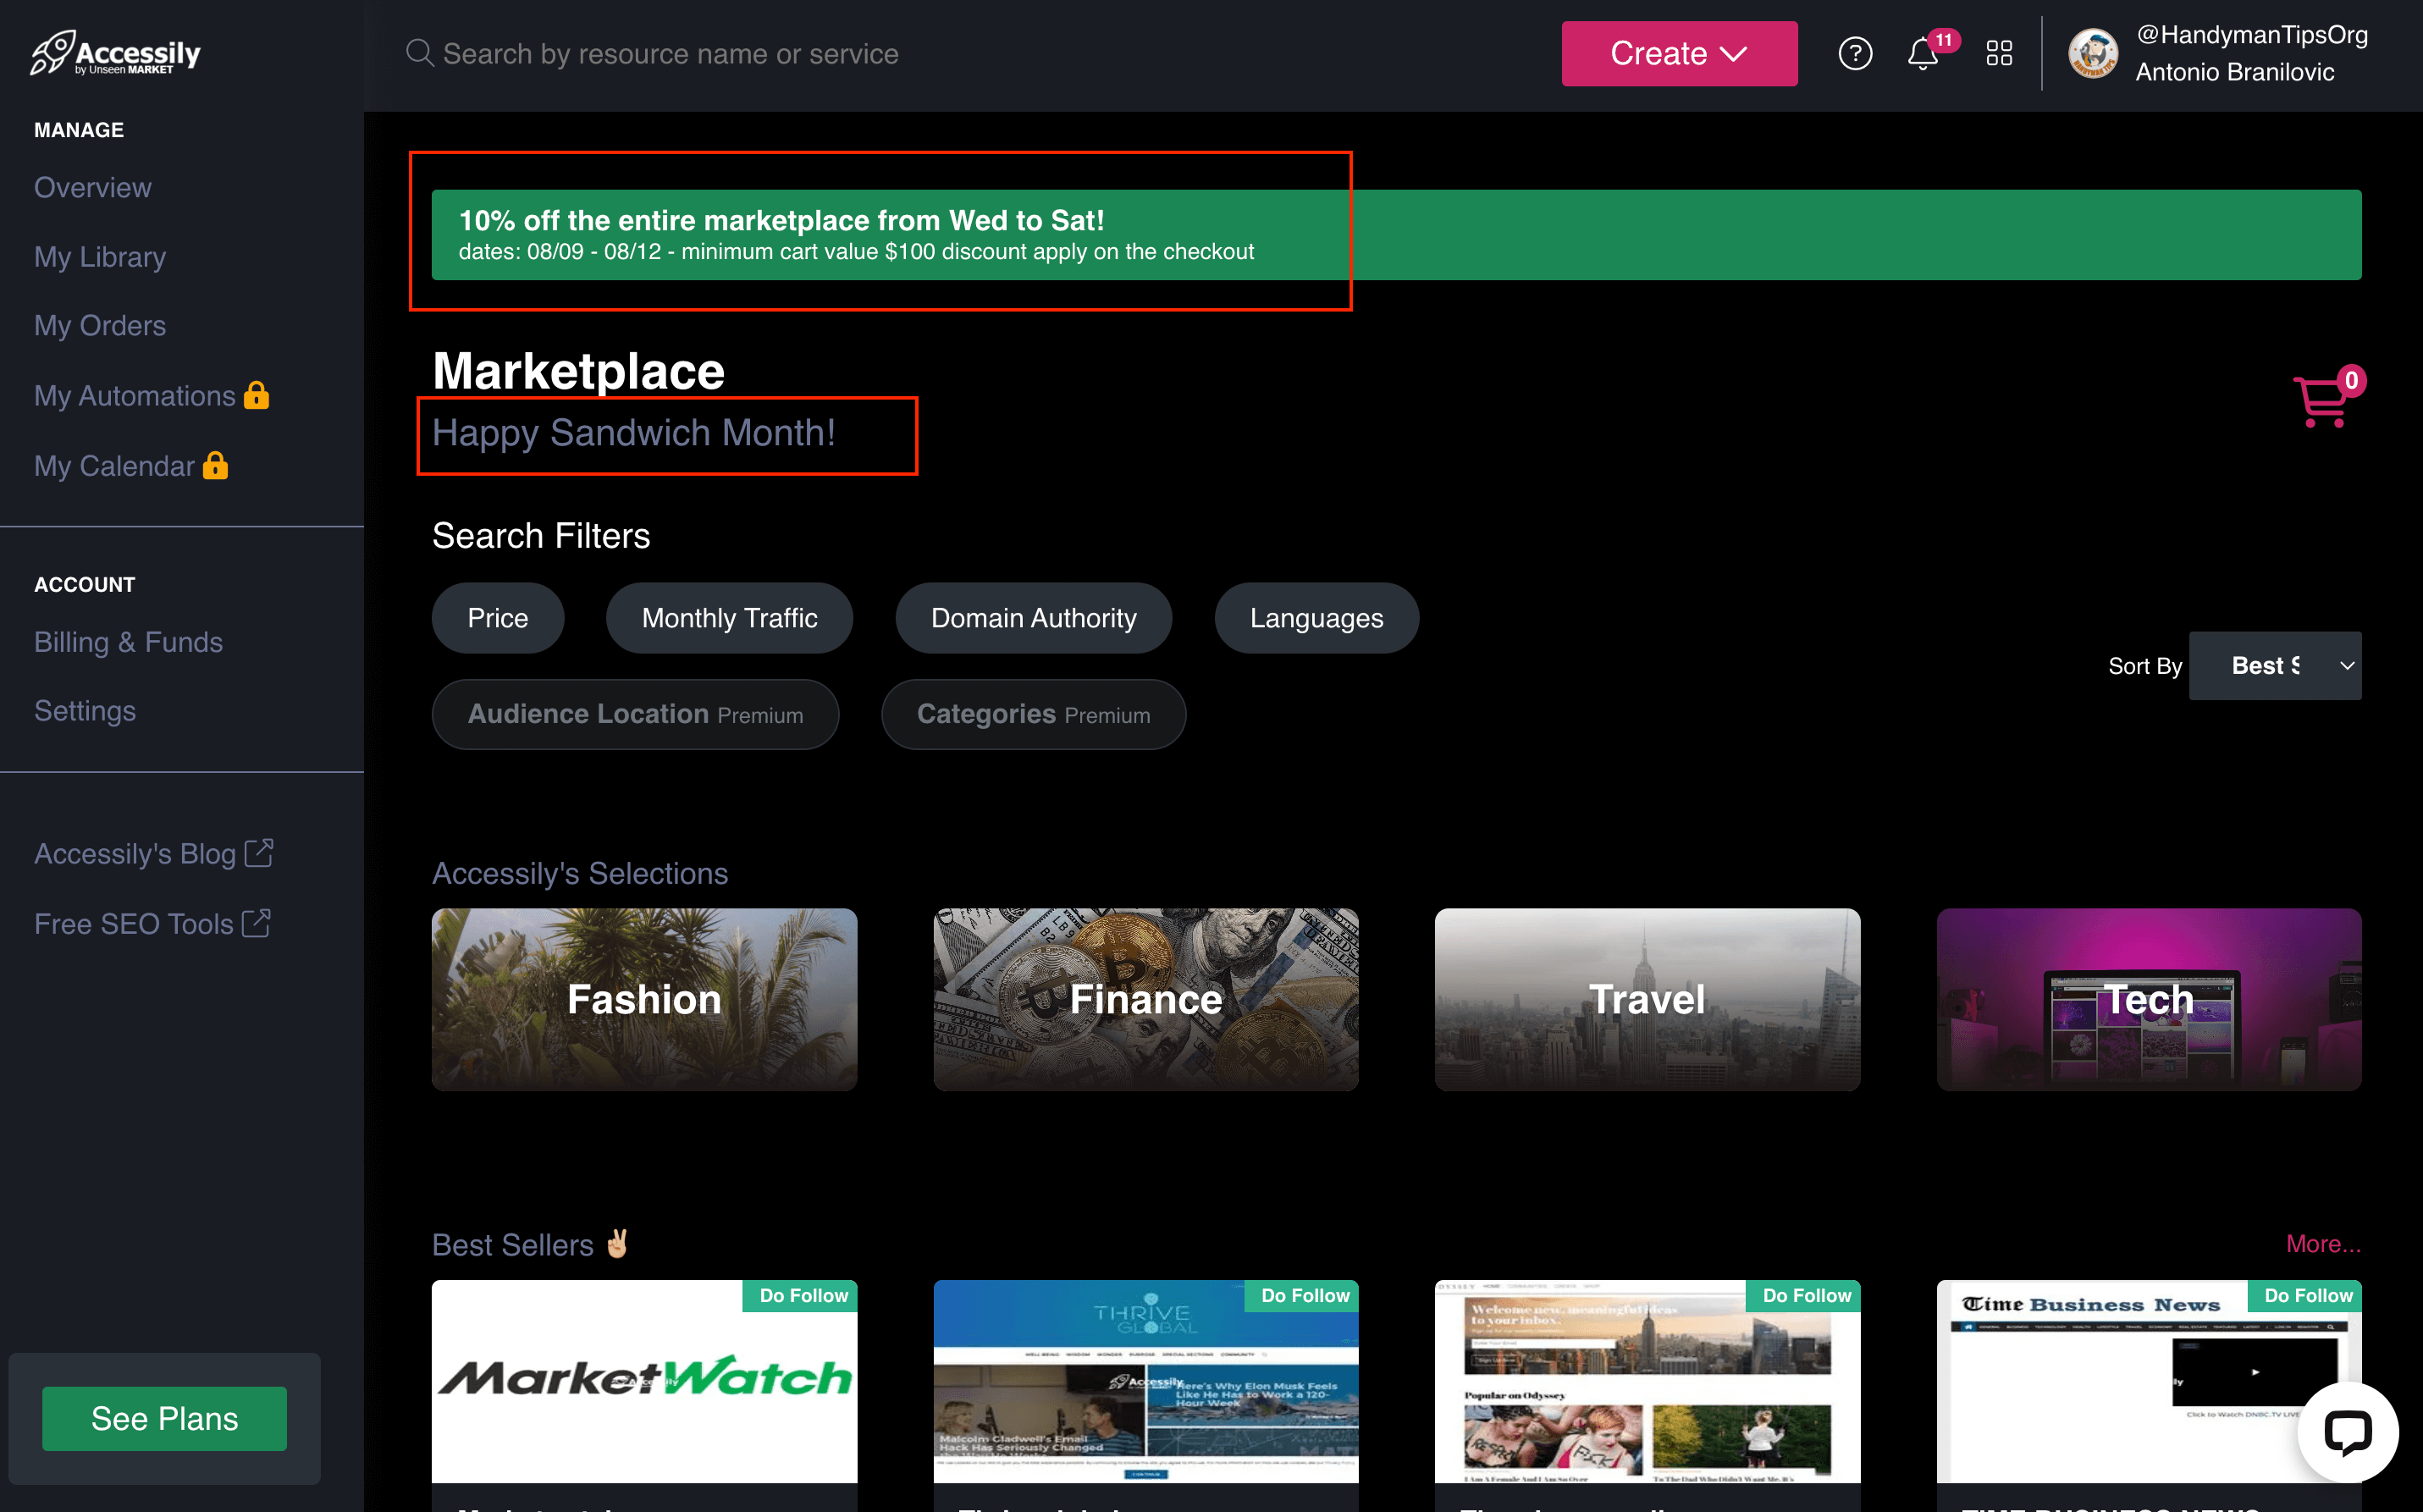Open the help question mark icon

(1855, 53)
